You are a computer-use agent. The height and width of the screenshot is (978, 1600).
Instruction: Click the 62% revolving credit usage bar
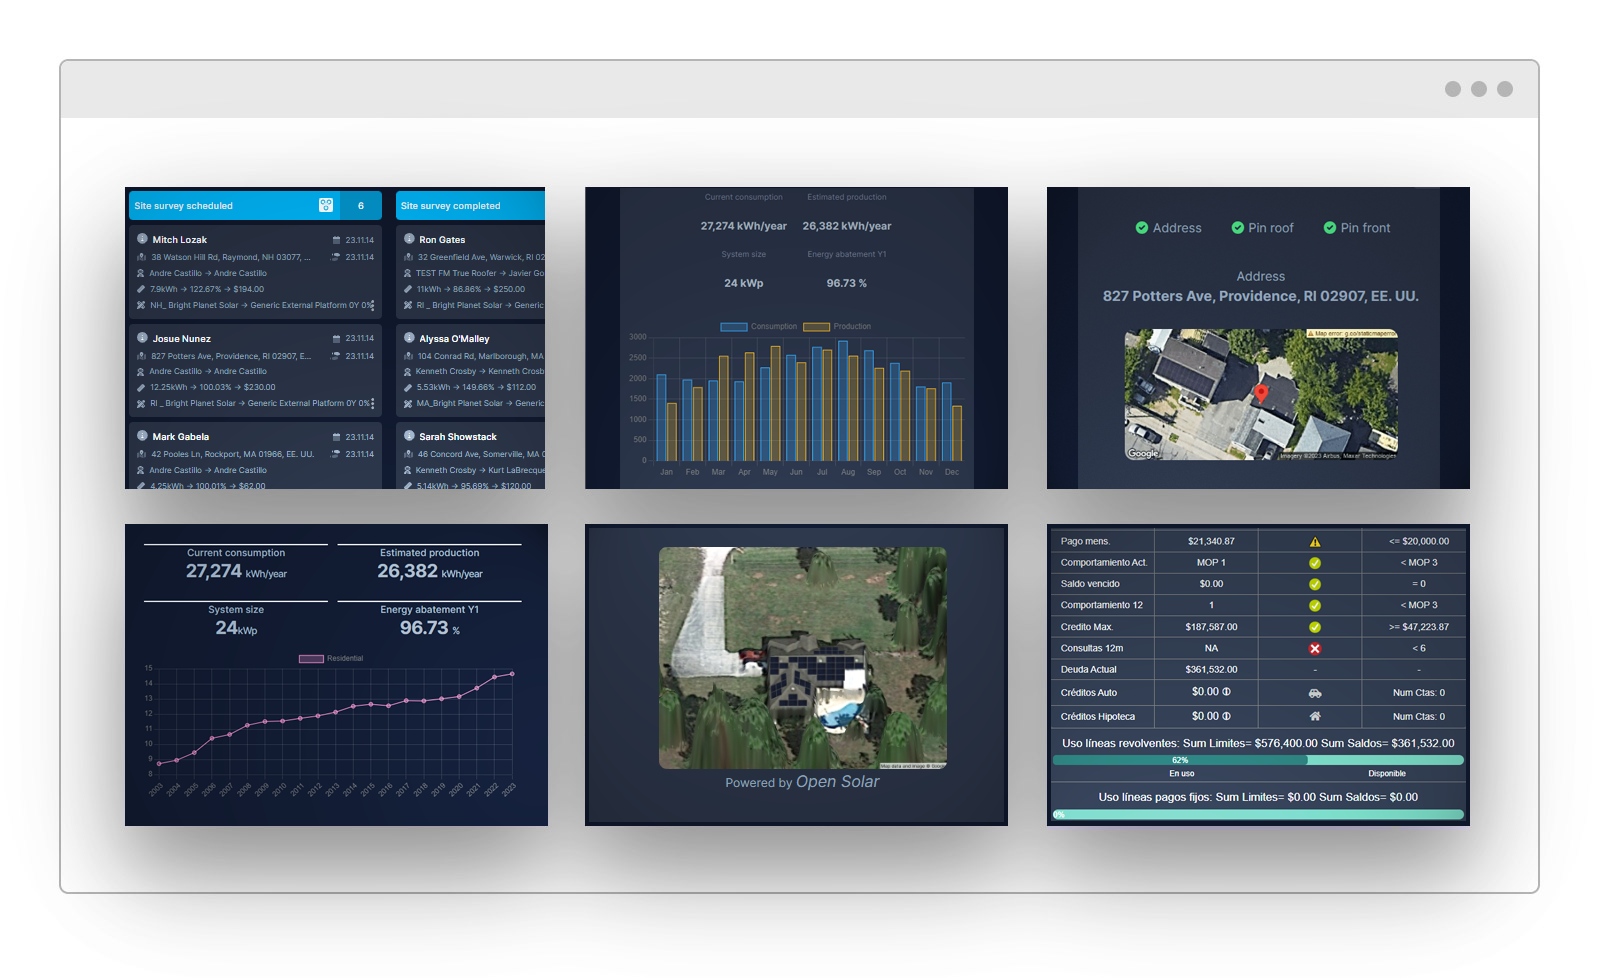coord(1180,761)
